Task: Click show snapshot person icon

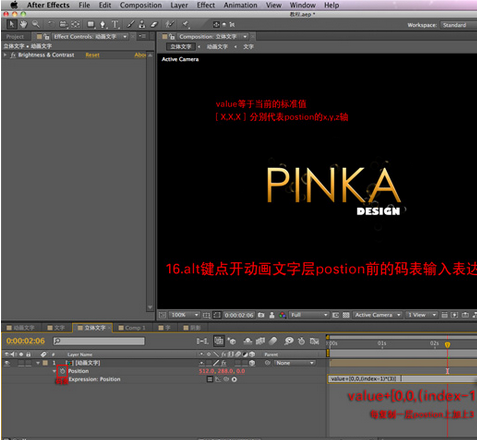Action: click(272, 315)
